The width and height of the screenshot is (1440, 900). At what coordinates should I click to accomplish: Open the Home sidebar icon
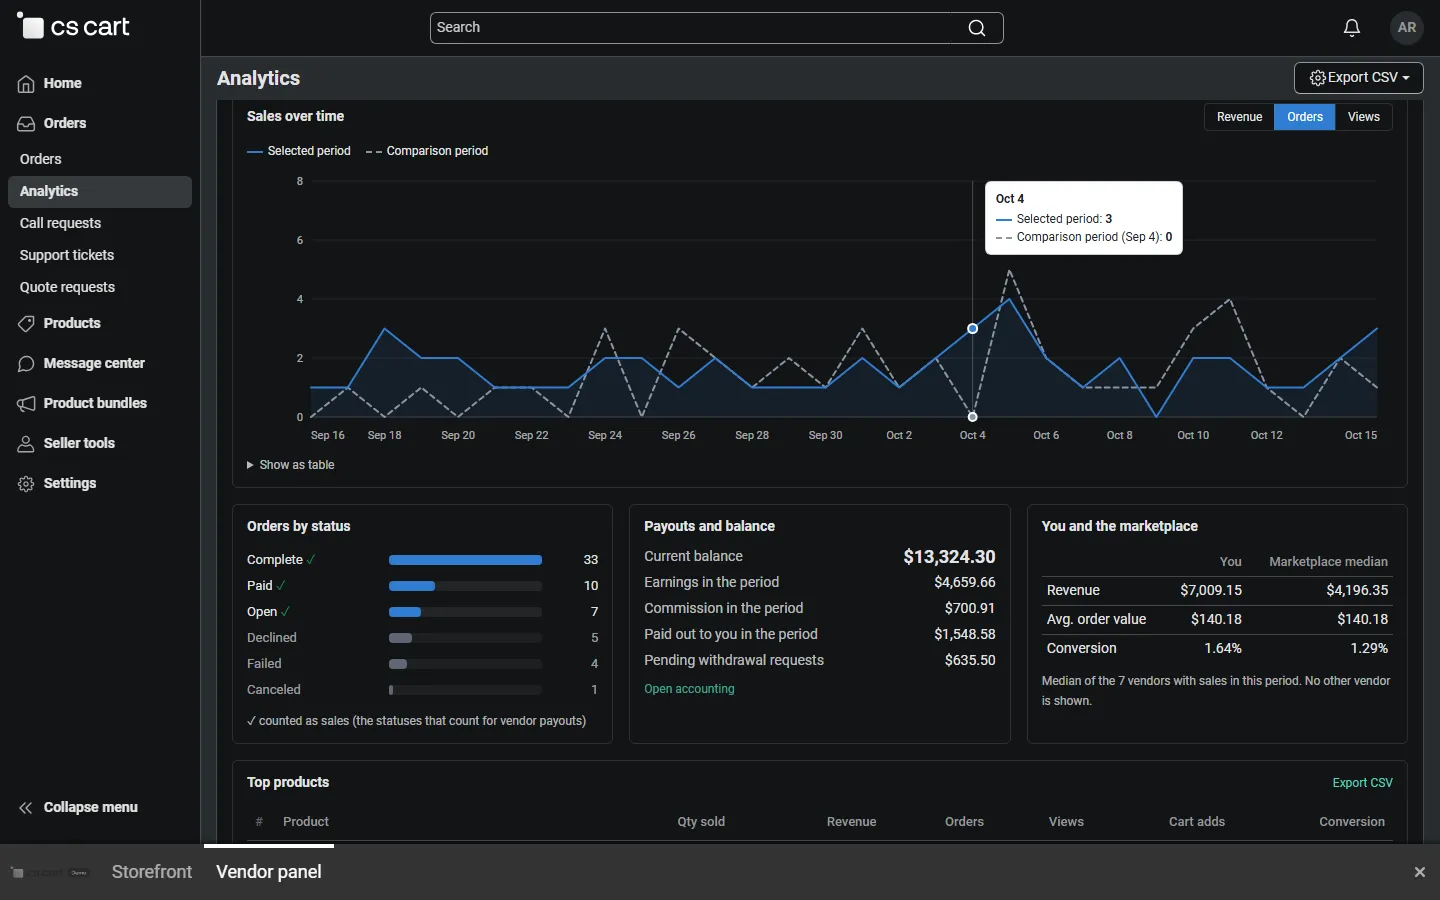tap(26, 84)
